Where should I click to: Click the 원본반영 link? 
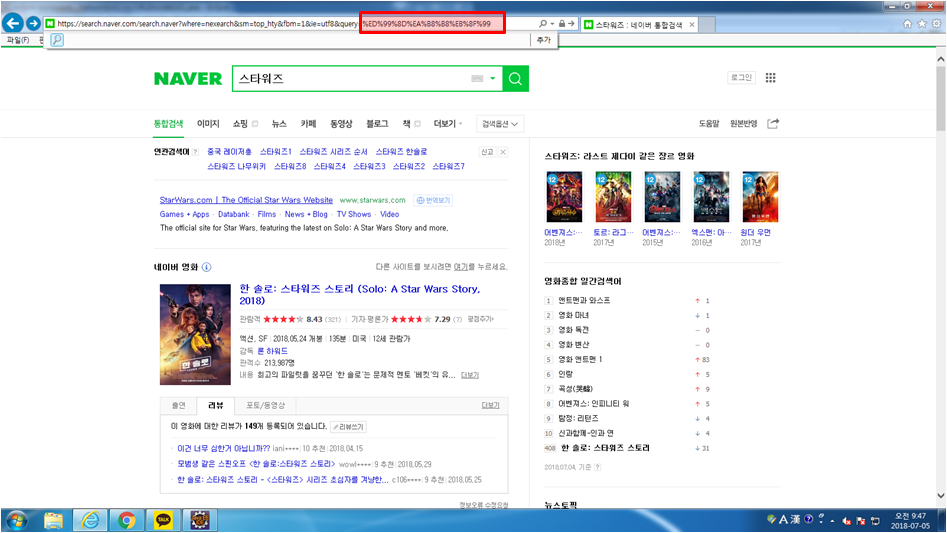tap(743, 124)
